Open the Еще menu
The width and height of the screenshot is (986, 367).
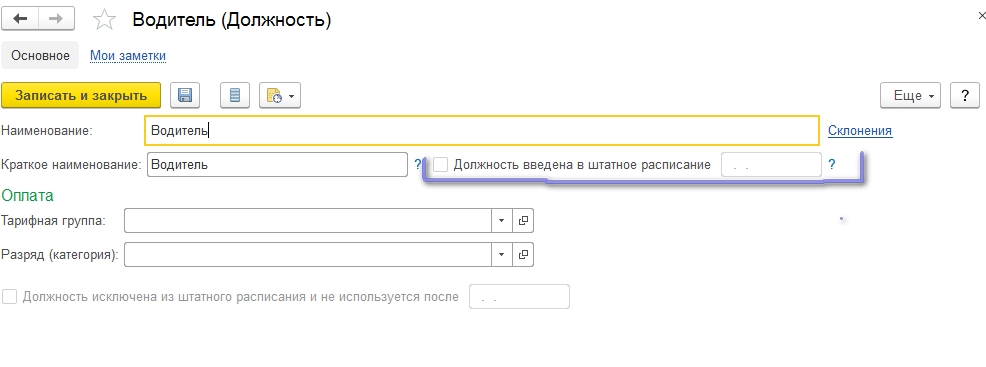coord(911,96)
